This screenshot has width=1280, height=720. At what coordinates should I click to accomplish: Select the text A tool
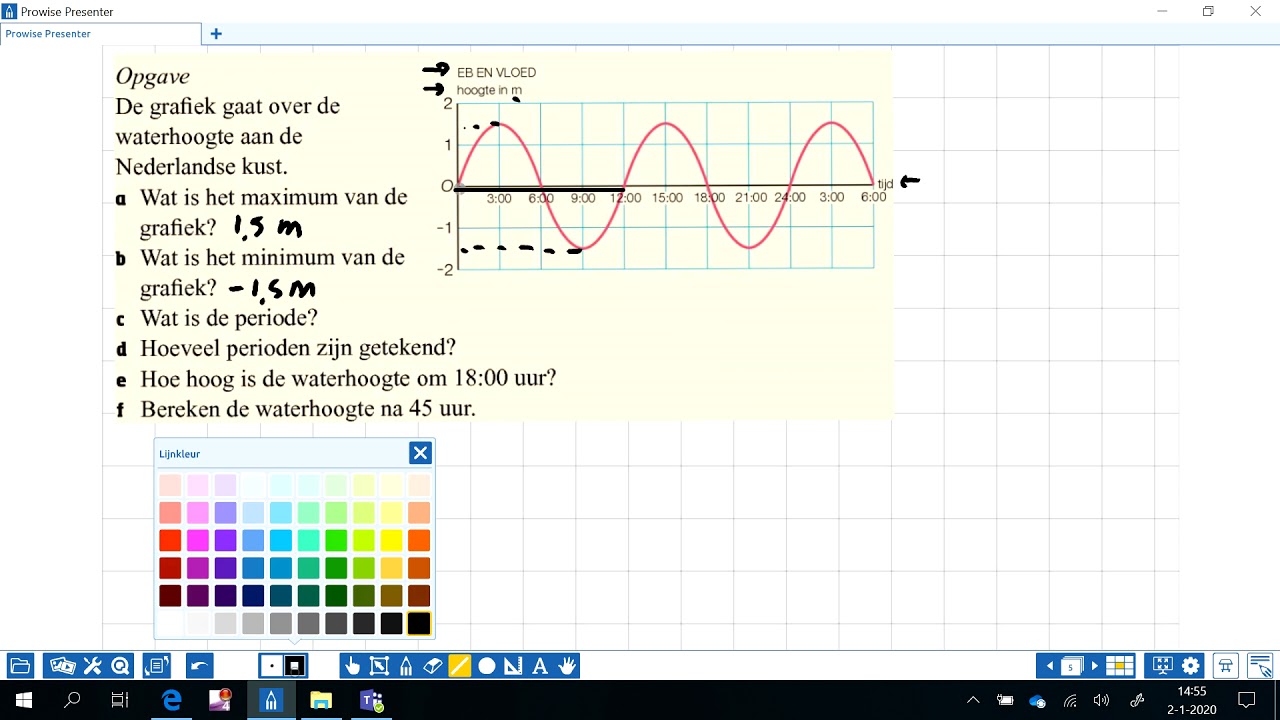point(541,666)
